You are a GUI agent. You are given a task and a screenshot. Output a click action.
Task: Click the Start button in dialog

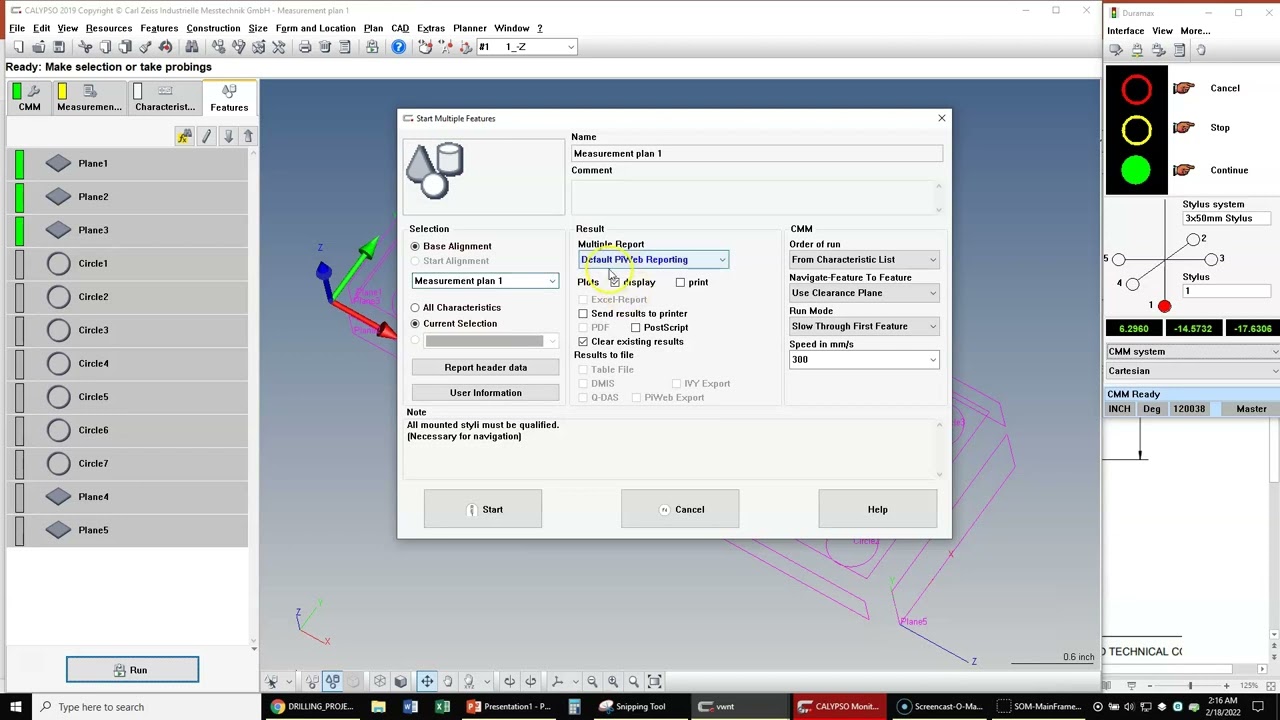pyautogui.click(x=483, y=510)
